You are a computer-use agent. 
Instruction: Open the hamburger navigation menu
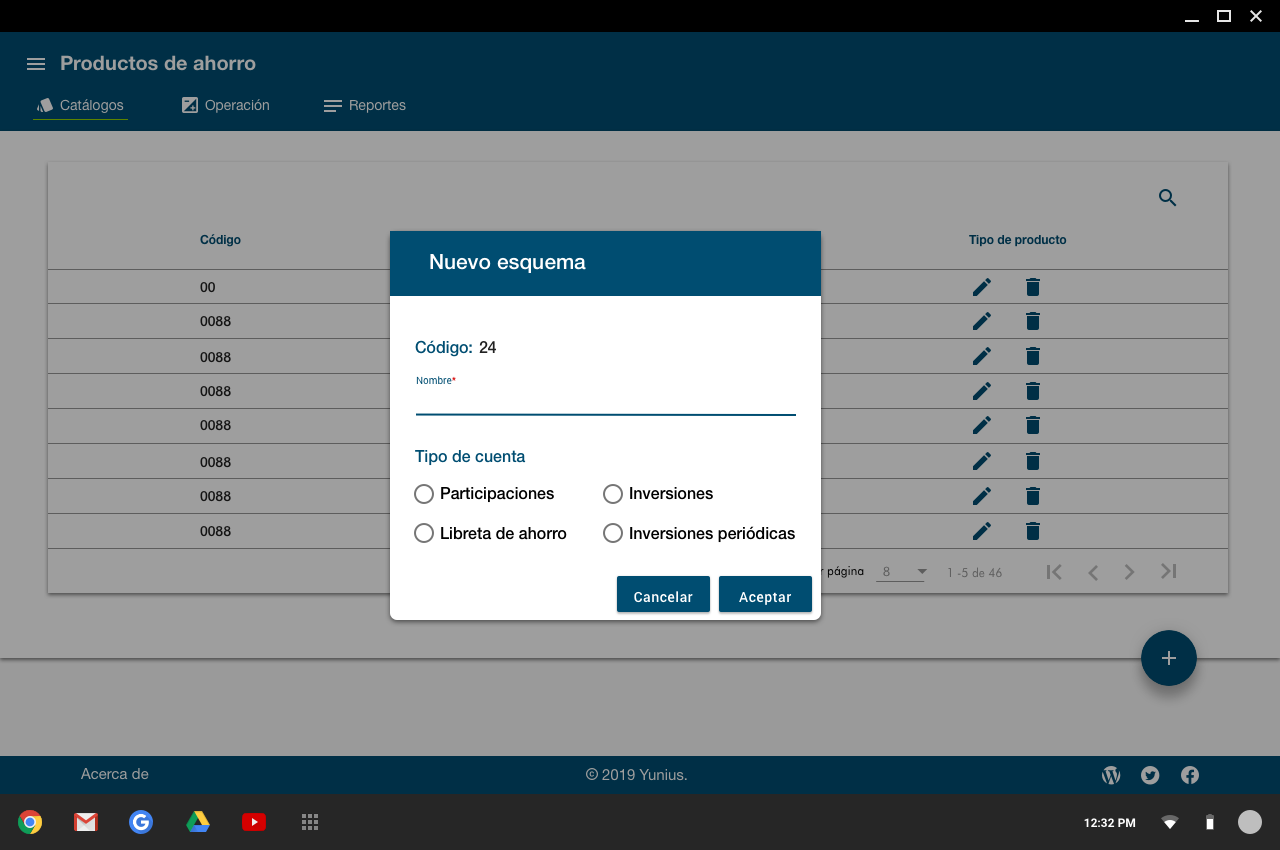click(x=36, y=64)
